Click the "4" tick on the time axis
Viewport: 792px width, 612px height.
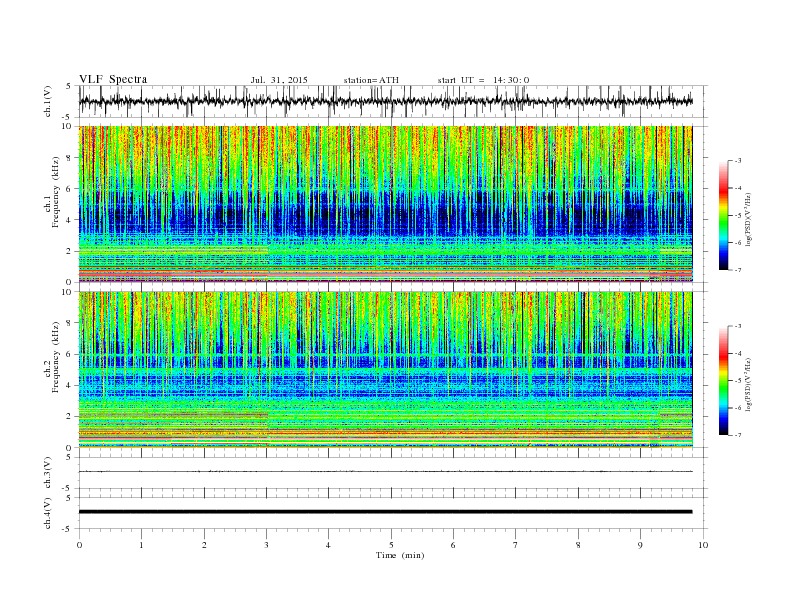(328, 545)
